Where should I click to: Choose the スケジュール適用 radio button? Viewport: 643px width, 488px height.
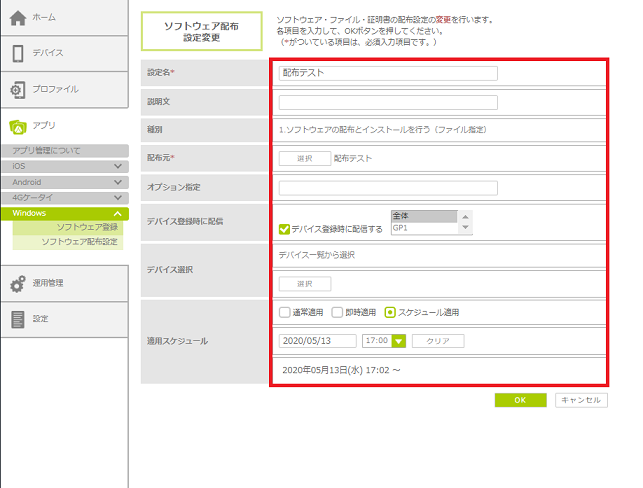tap(390, 312)
